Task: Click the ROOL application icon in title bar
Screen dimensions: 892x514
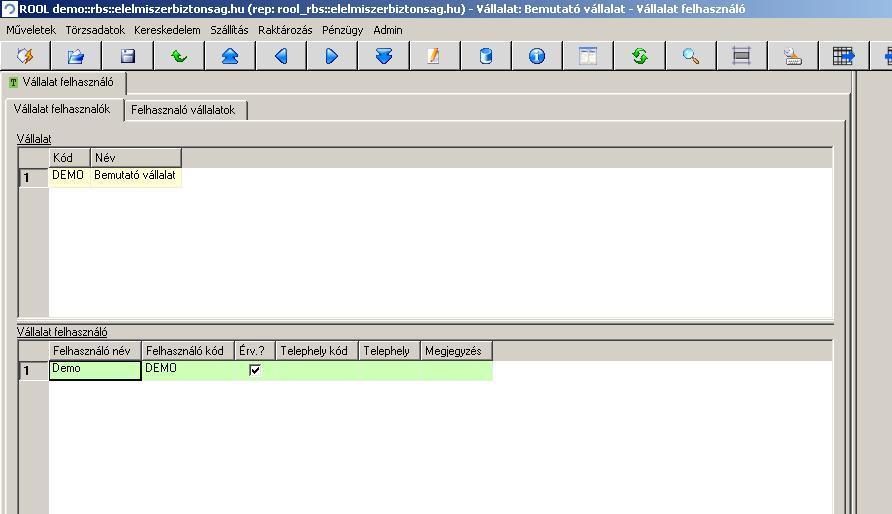Action: coord(10,9)
